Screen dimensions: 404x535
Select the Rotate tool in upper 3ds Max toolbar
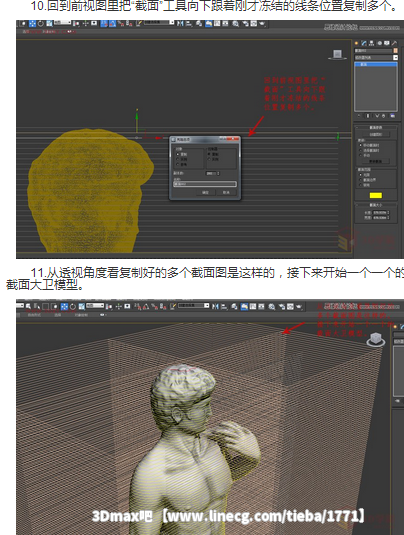(41, 24)
